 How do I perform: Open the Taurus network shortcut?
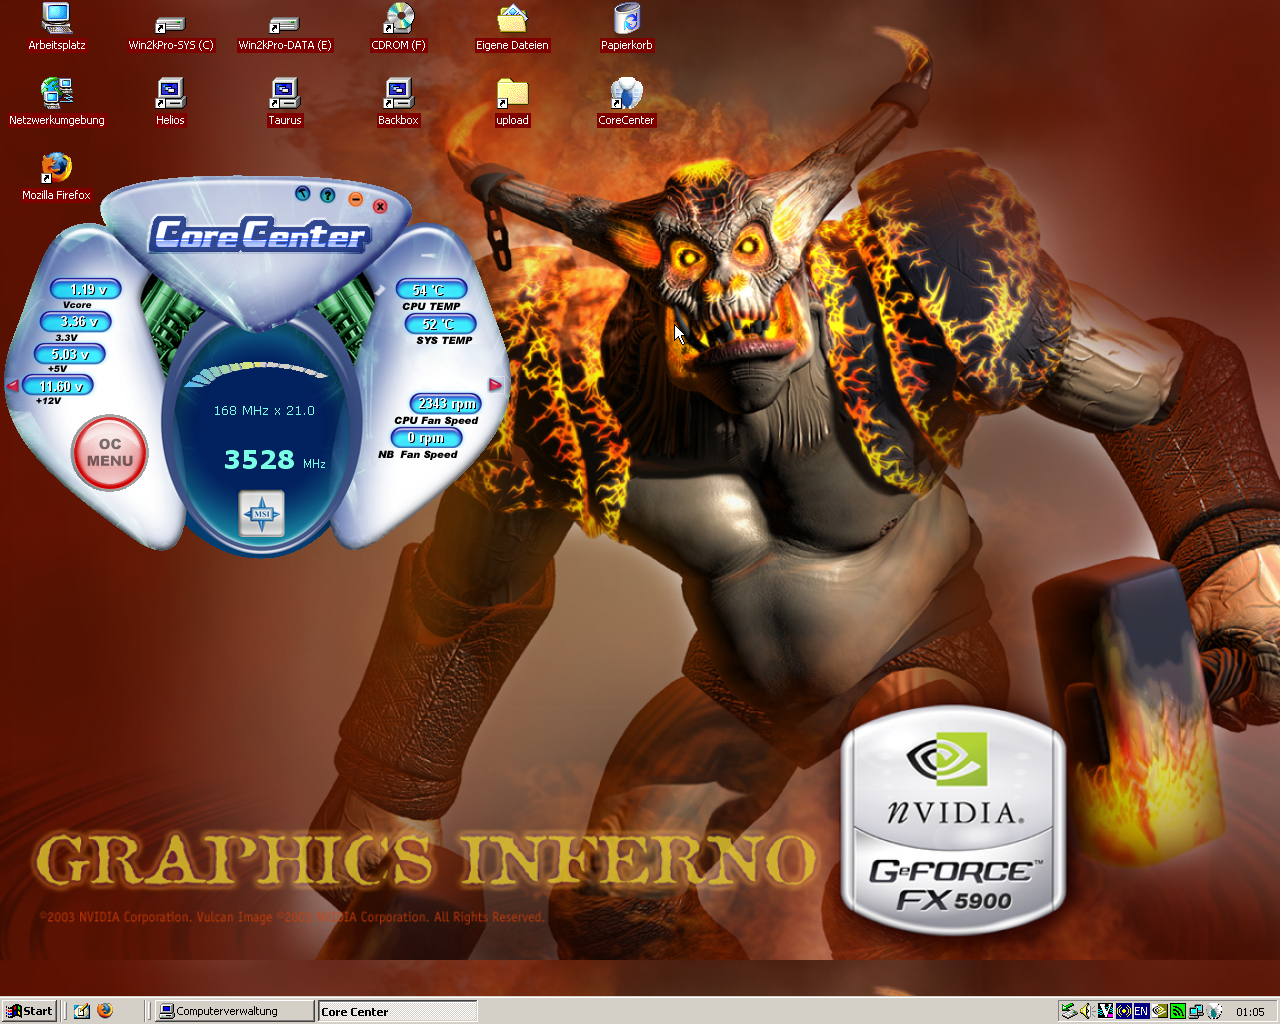click(285, 103)
